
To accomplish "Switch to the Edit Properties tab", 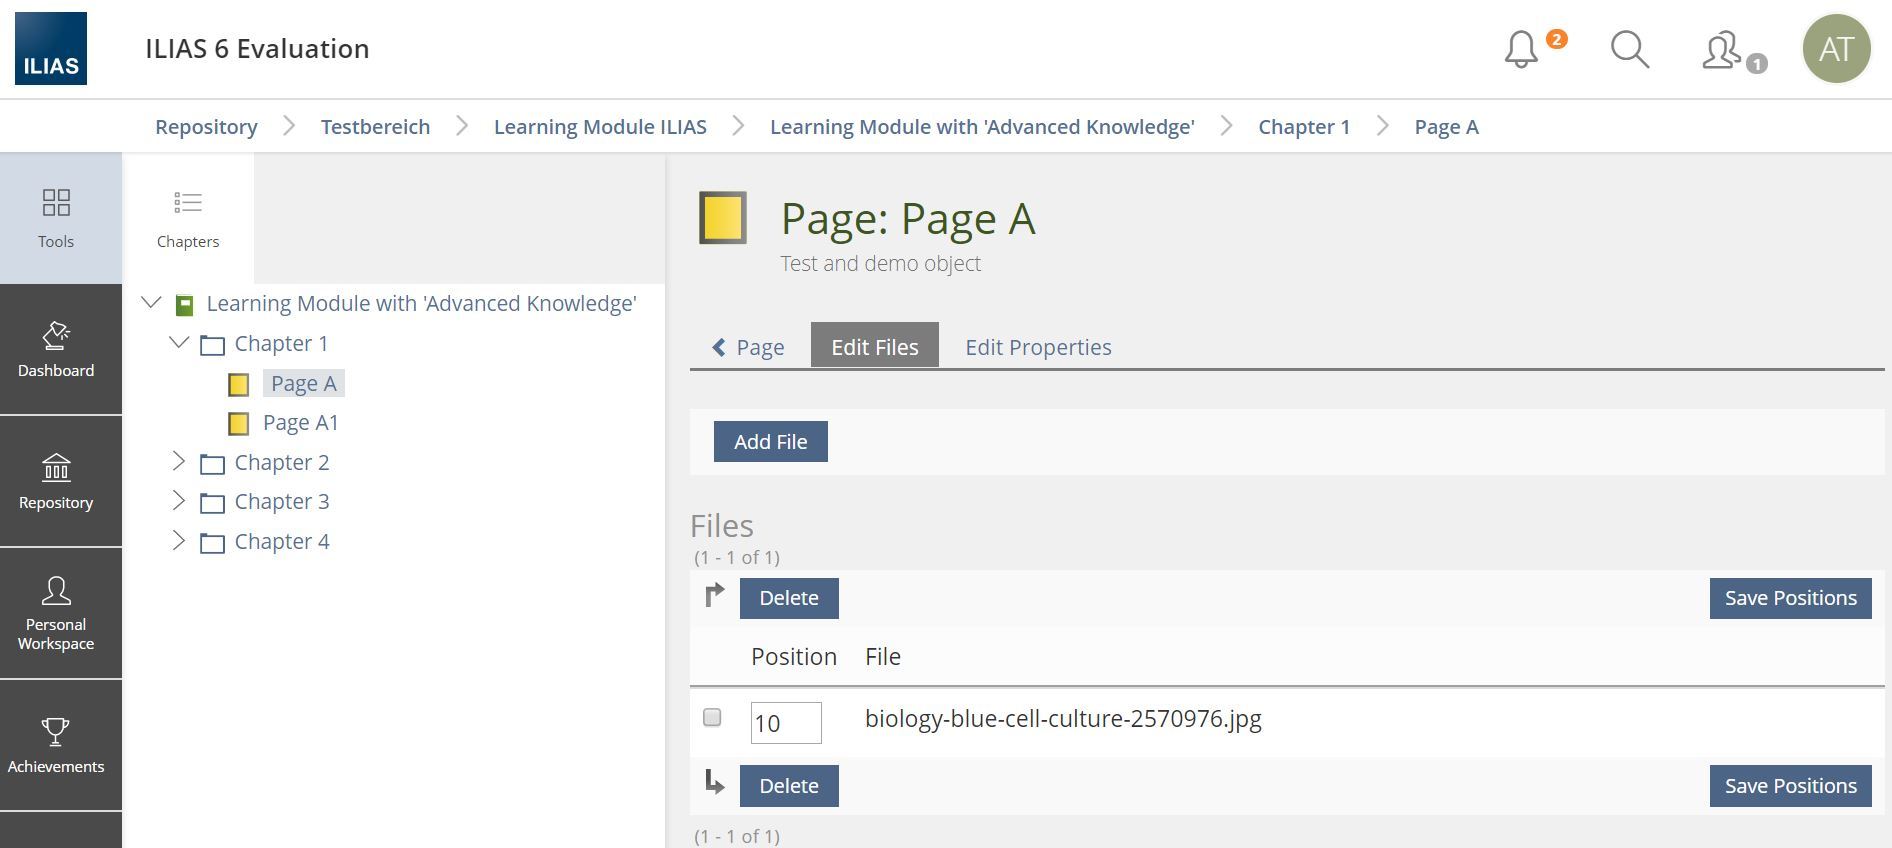I will 1037,347.
